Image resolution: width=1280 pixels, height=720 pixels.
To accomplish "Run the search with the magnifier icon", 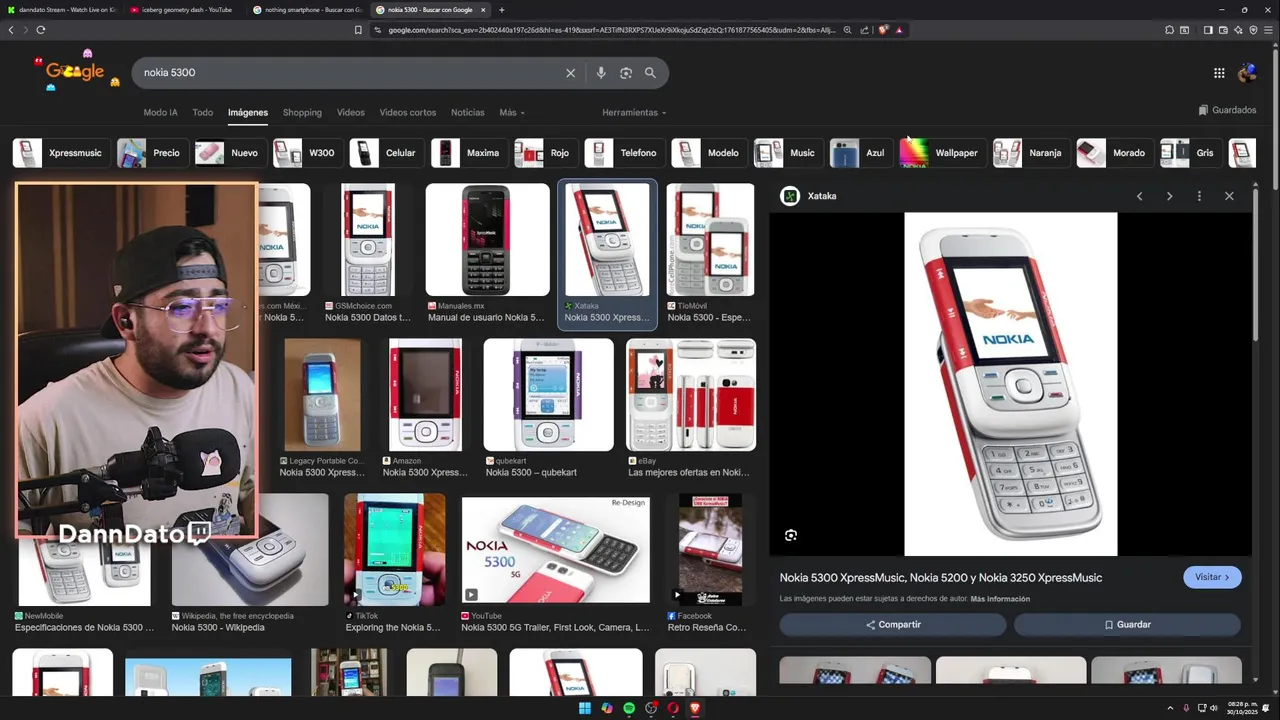I will tap(650, 73).
